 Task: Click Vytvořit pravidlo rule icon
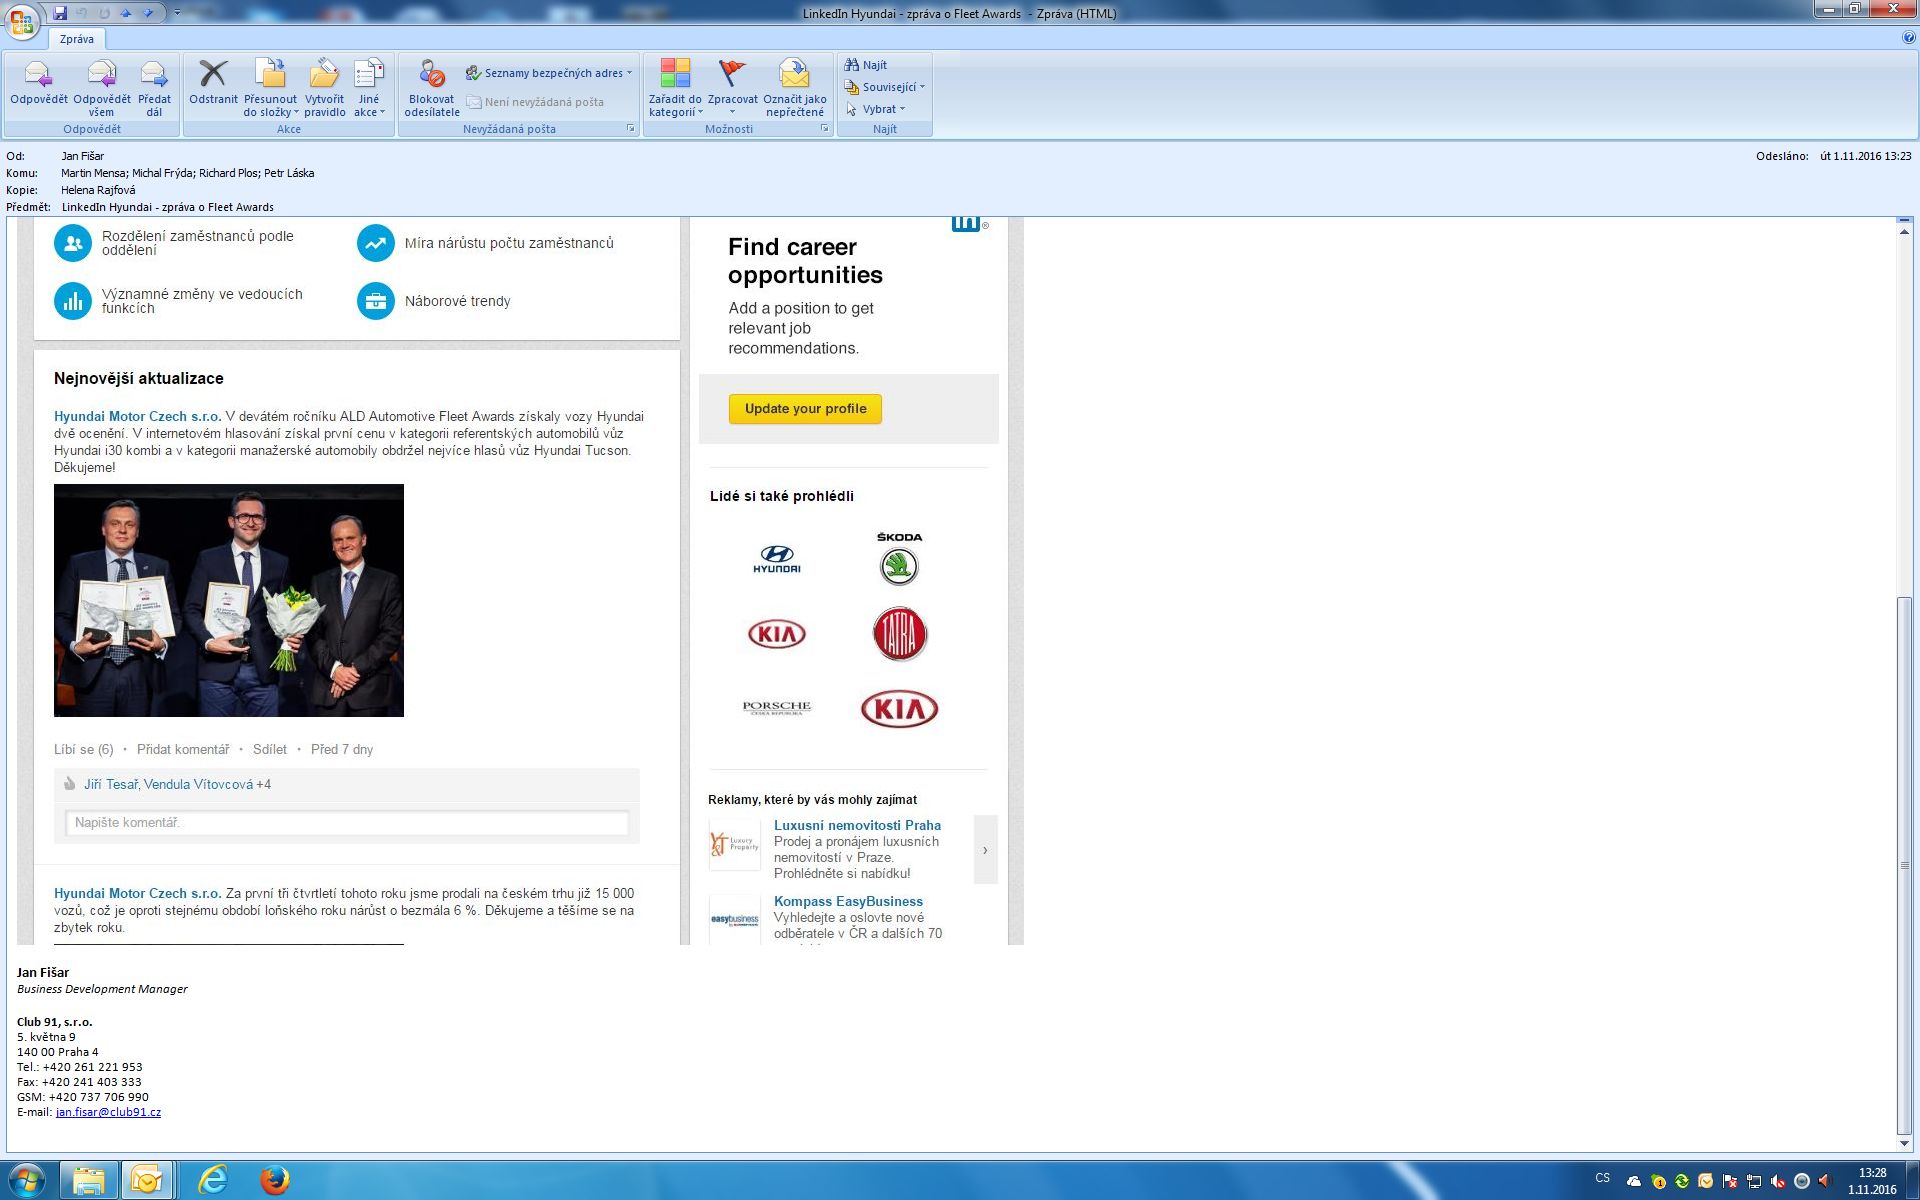(324, 87)
